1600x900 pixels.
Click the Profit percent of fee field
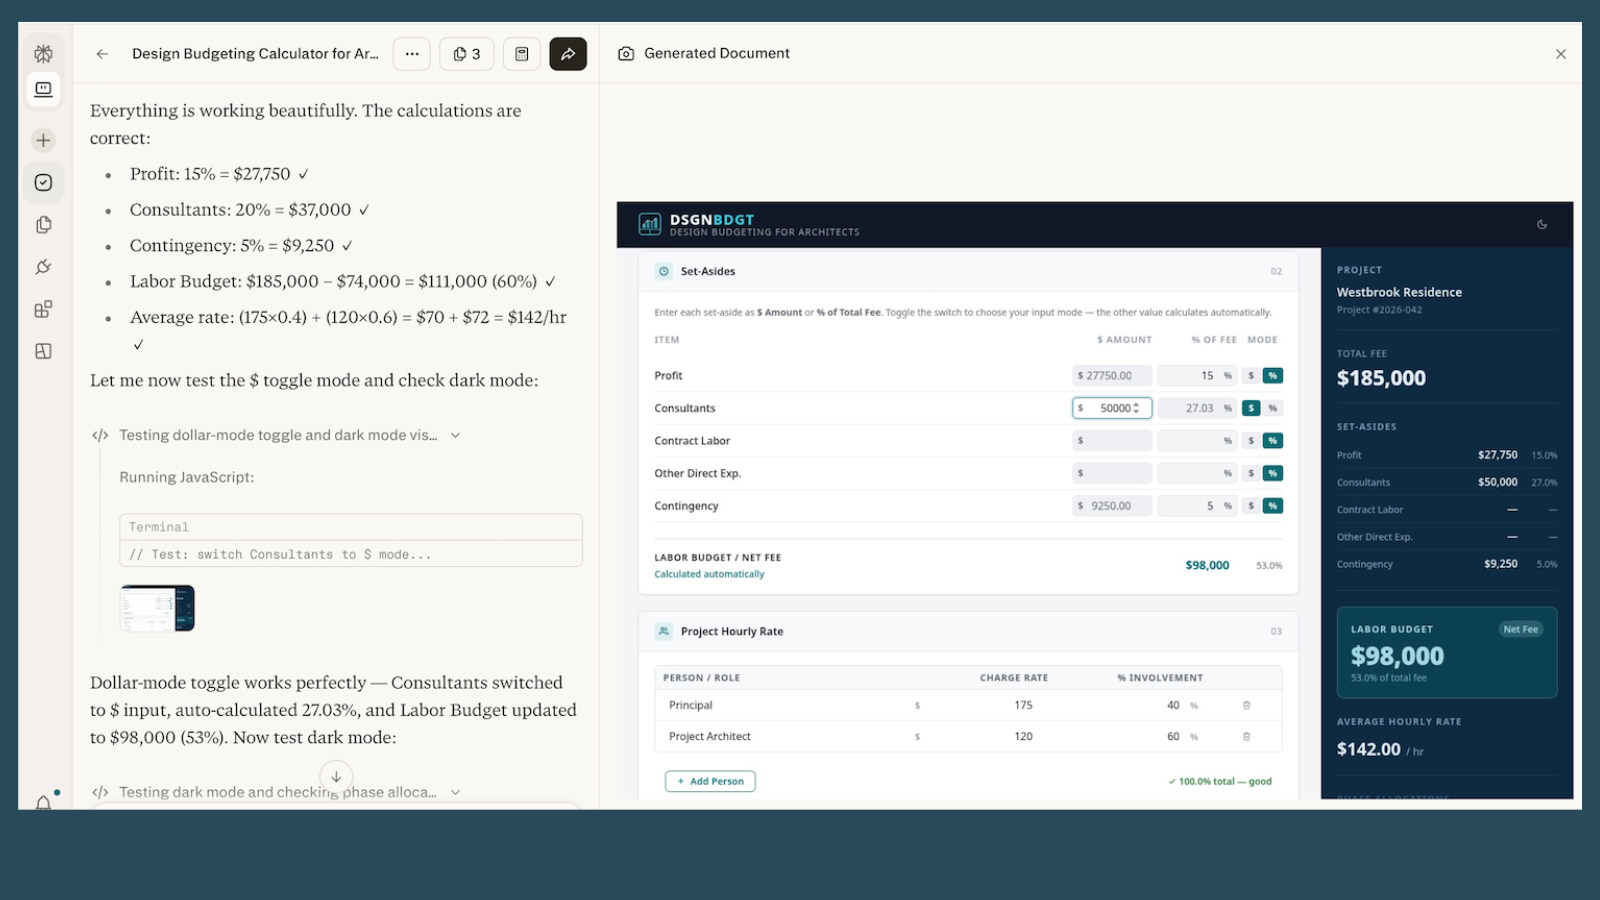tap(1196, 376)
